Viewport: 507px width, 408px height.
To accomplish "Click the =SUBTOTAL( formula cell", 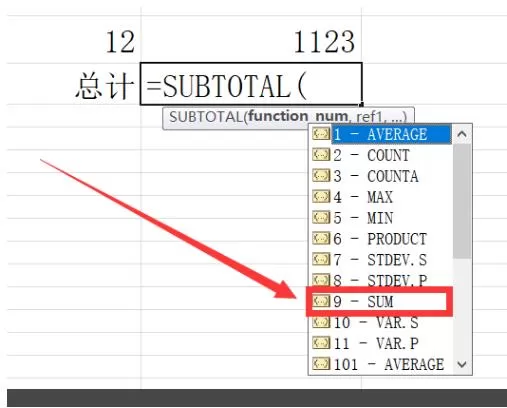I will [x=251, y=84].
